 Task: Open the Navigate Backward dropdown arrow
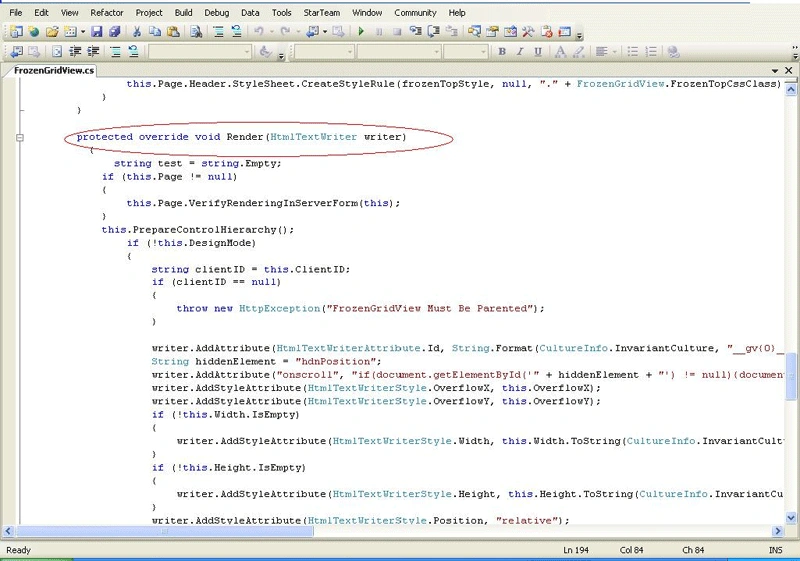pos(324,32)
